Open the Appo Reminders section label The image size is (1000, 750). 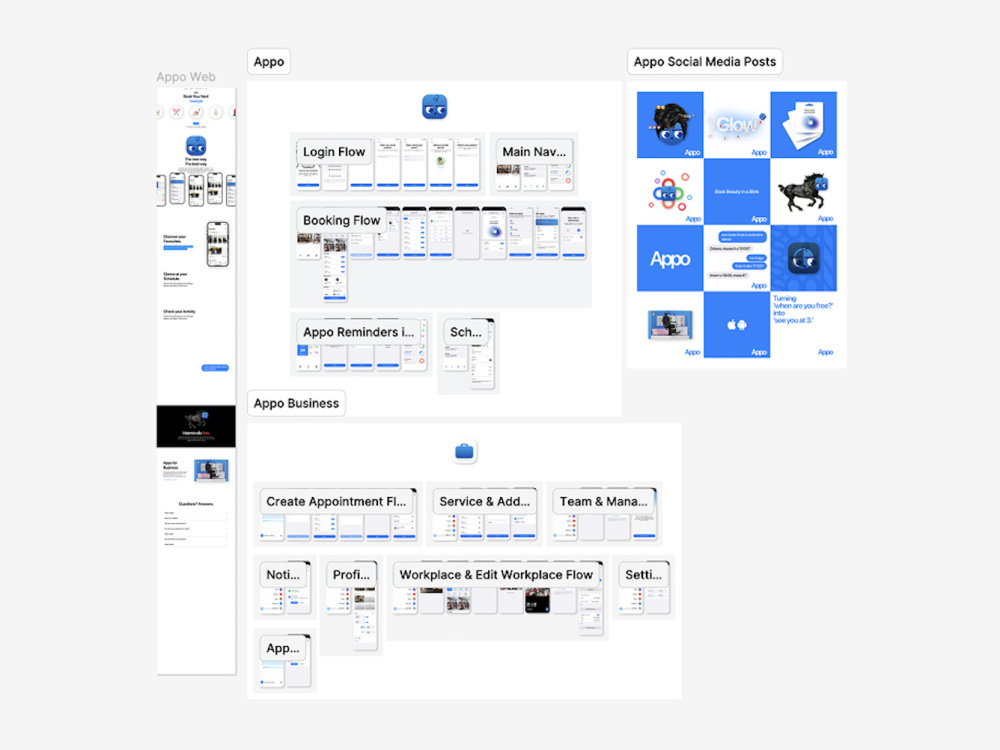[x=358, y=332]
